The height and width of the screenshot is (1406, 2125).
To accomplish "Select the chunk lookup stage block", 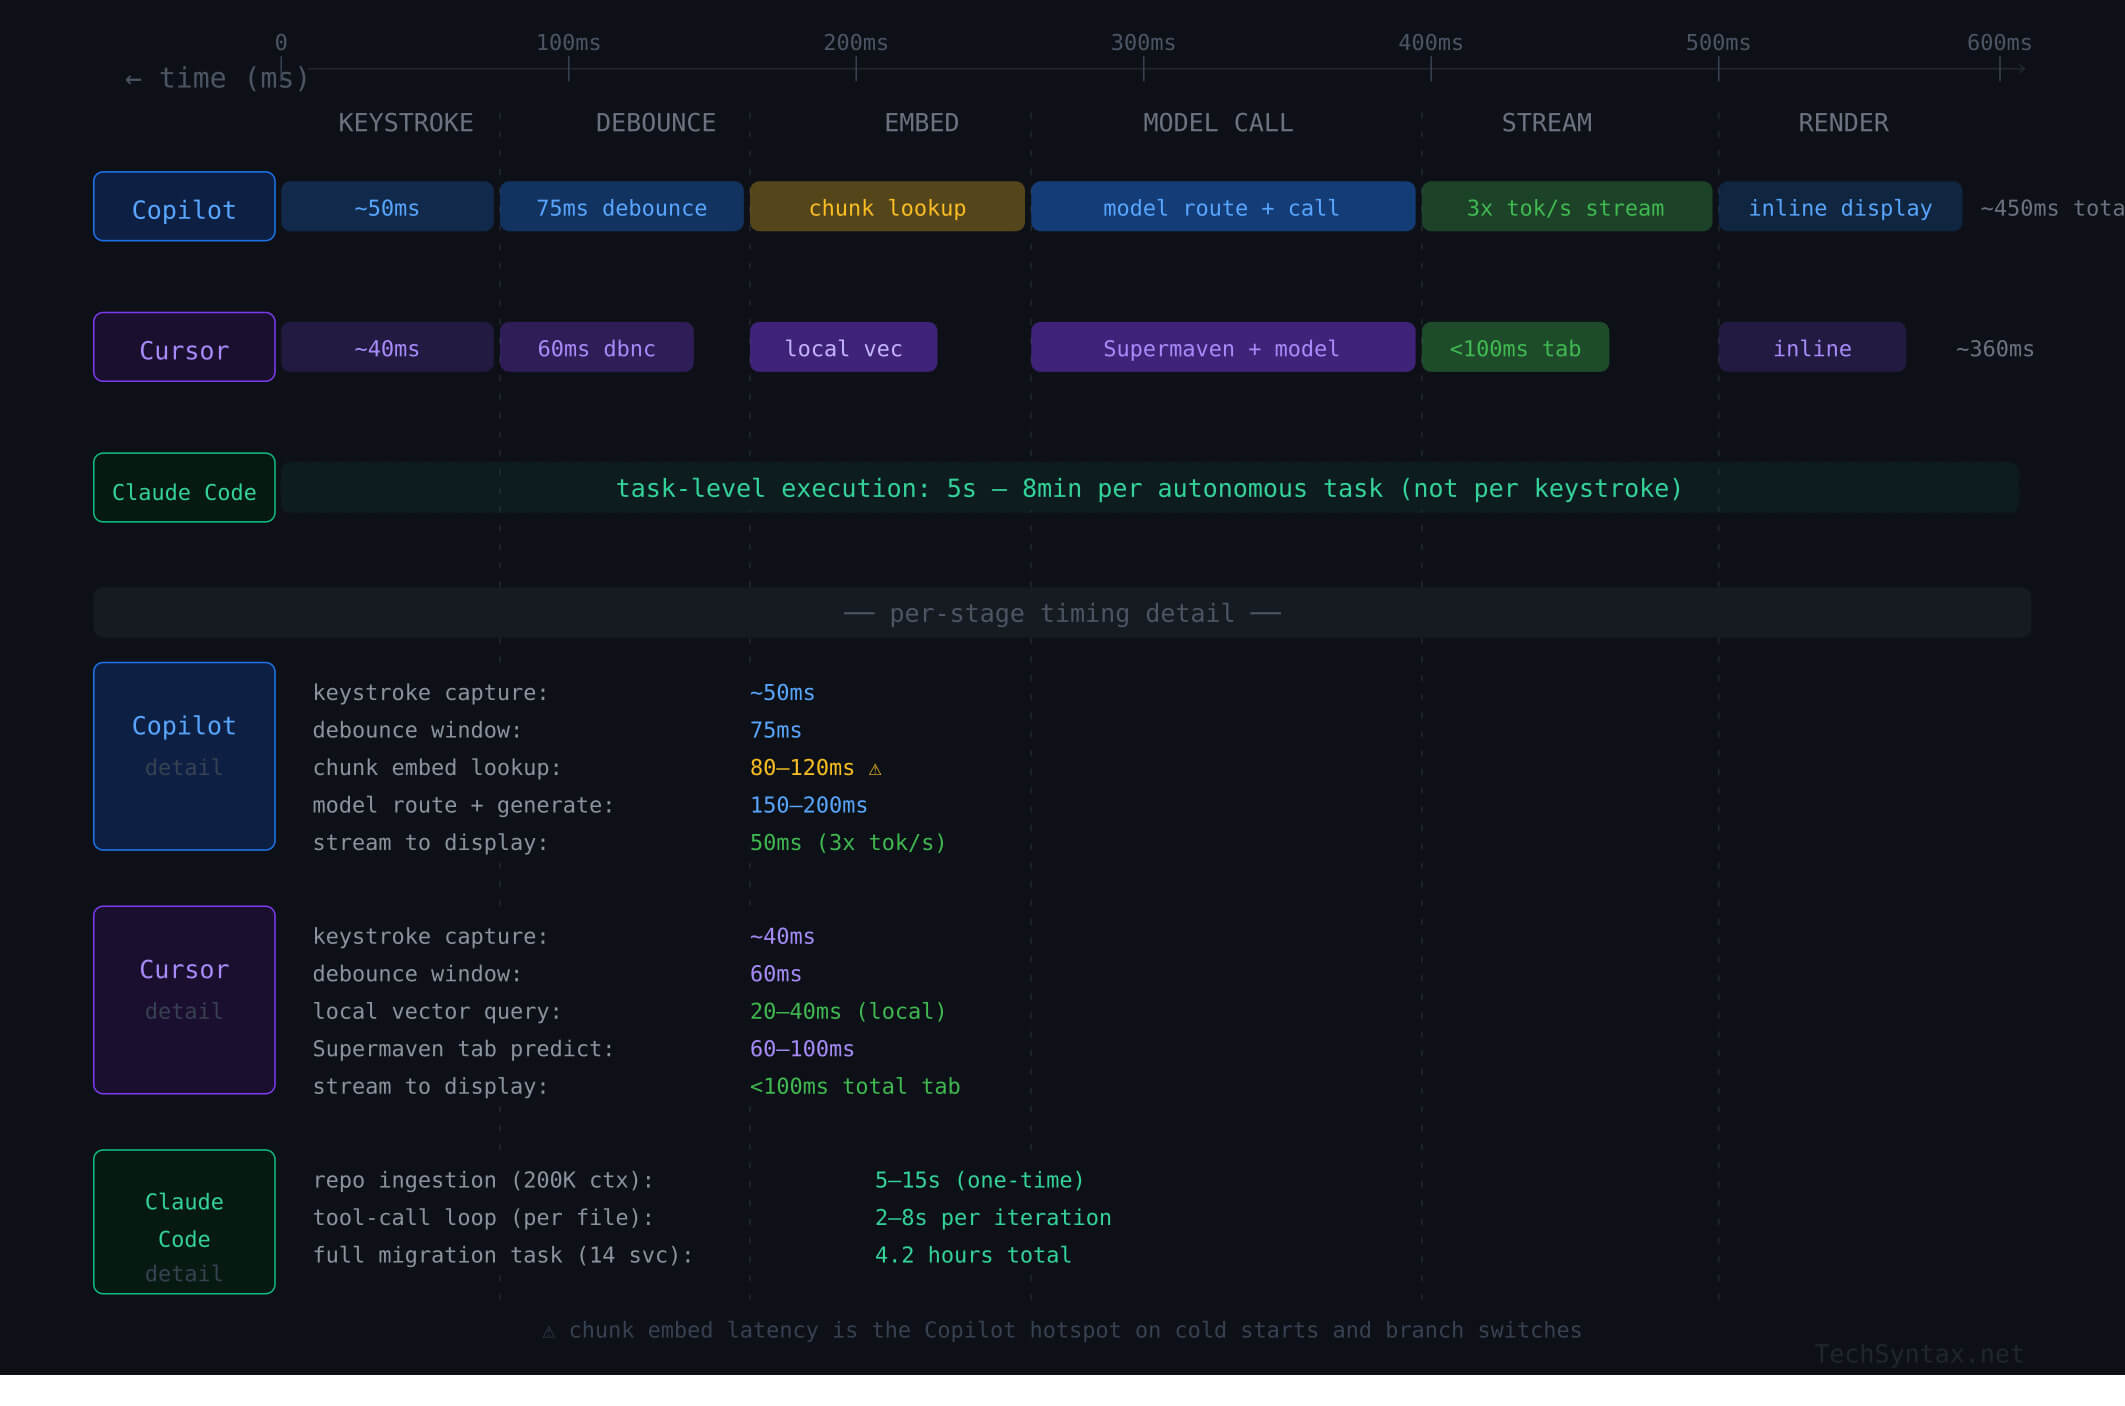I will (887, 207).
